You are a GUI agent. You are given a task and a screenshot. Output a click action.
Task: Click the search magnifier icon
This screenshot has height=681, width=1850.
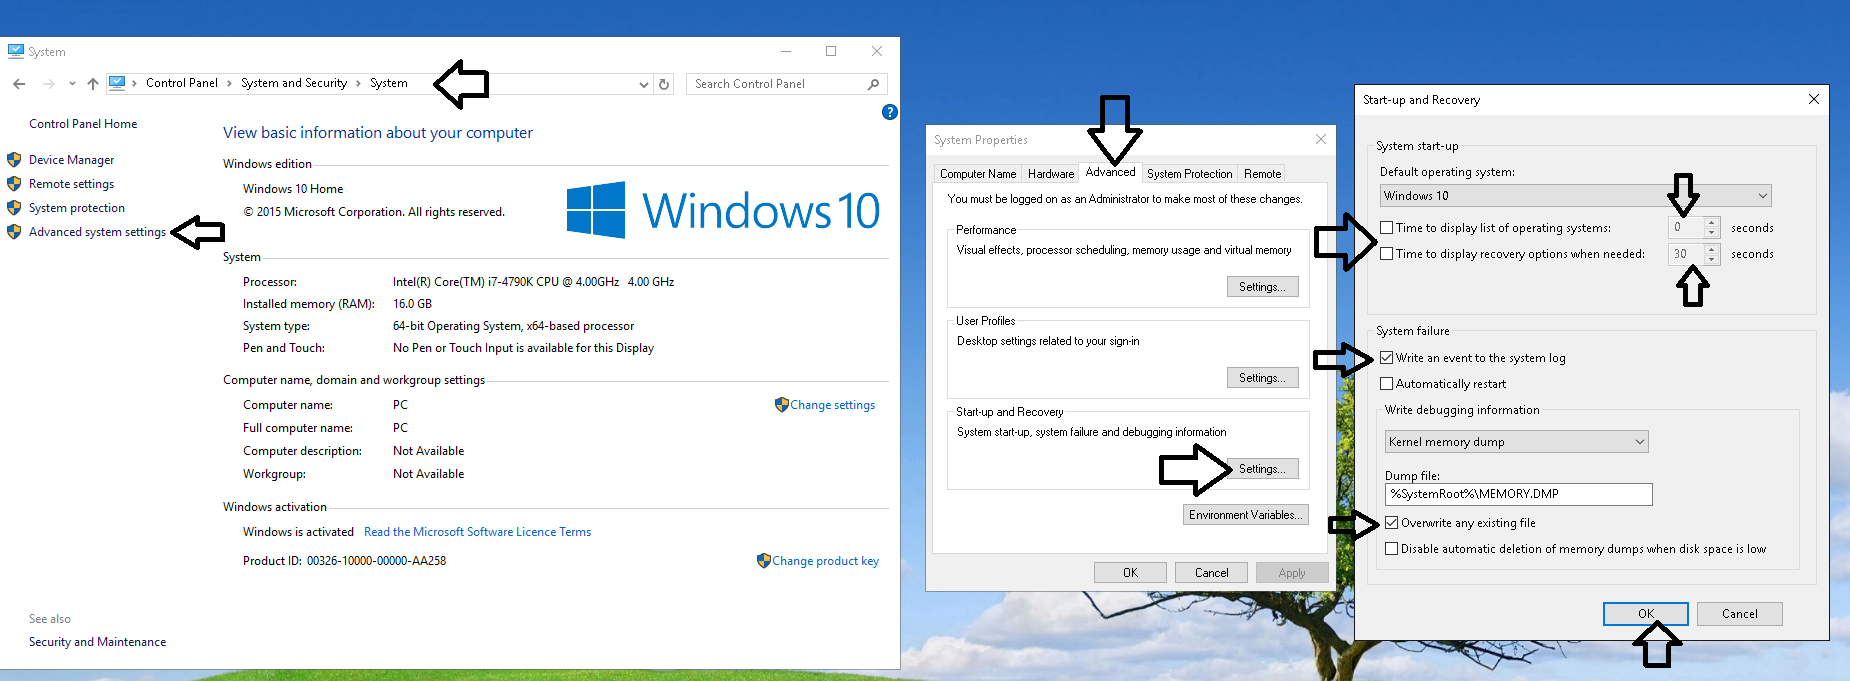[x=873, y=84]
